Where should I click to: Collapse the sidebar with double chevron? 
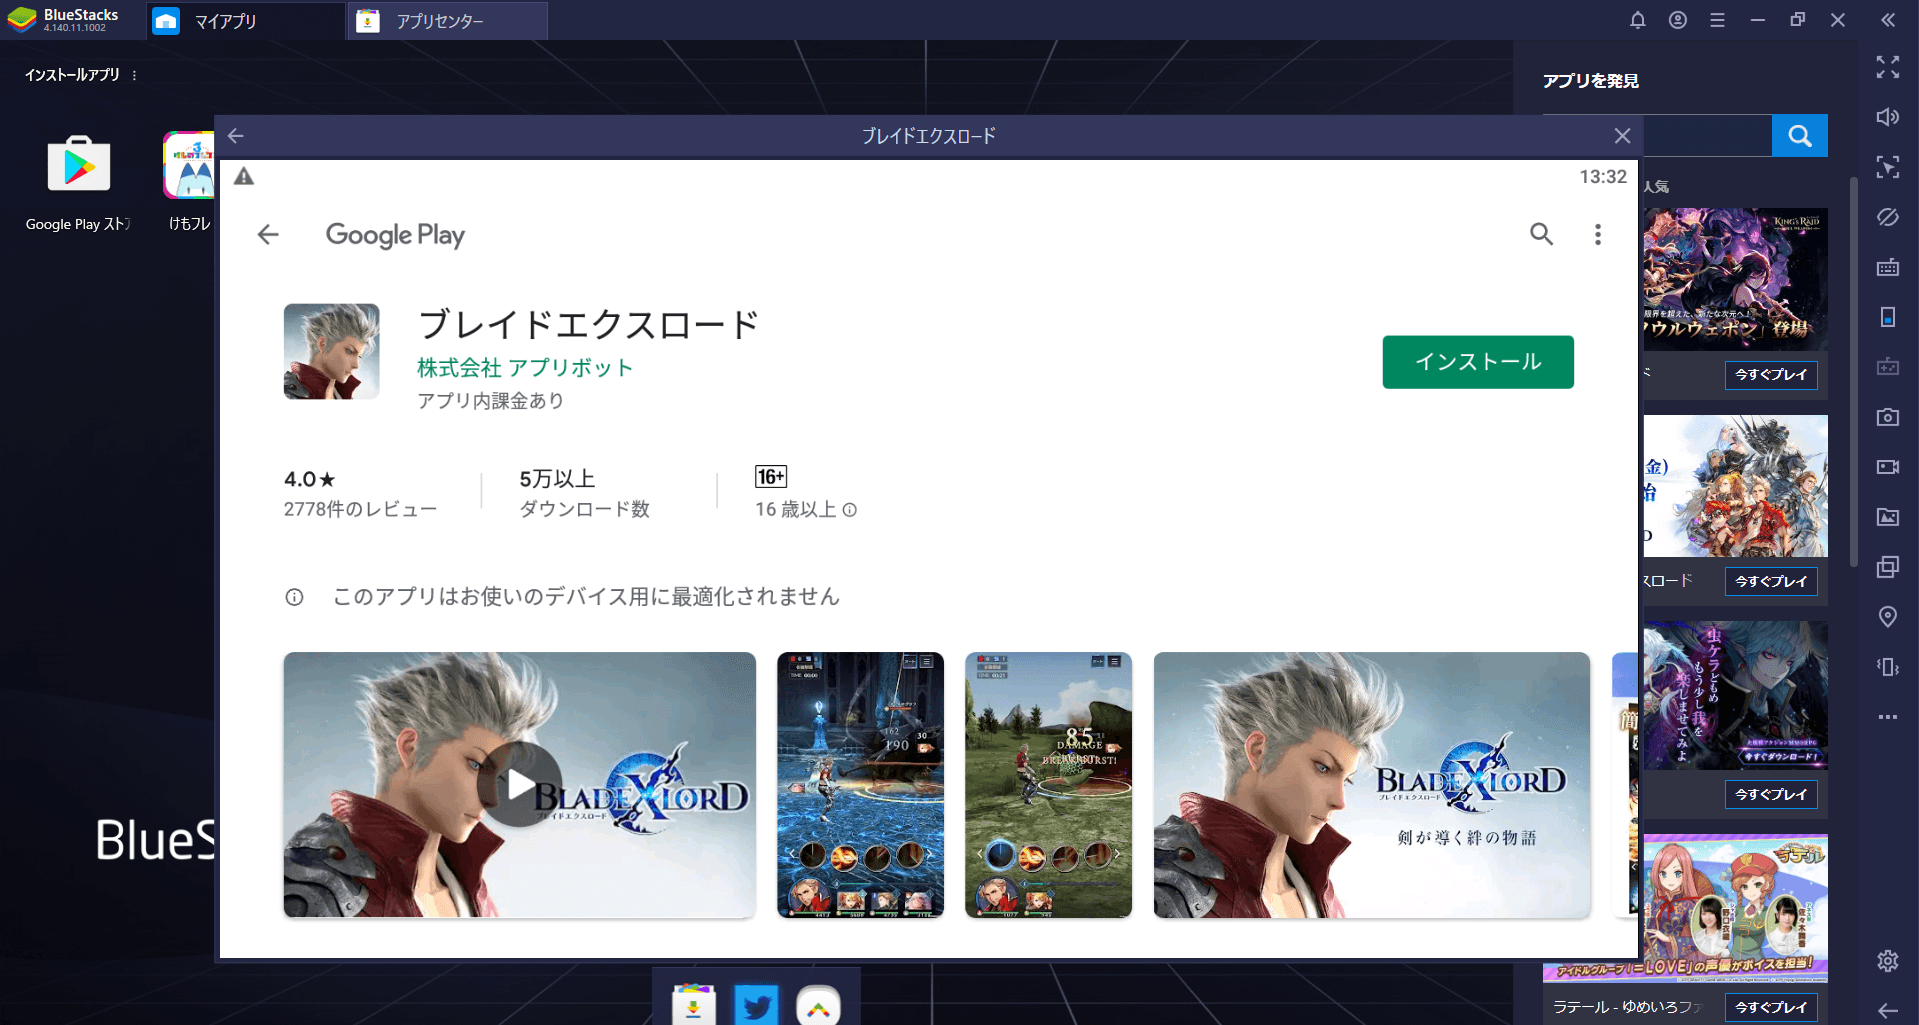coord(1888,20)
